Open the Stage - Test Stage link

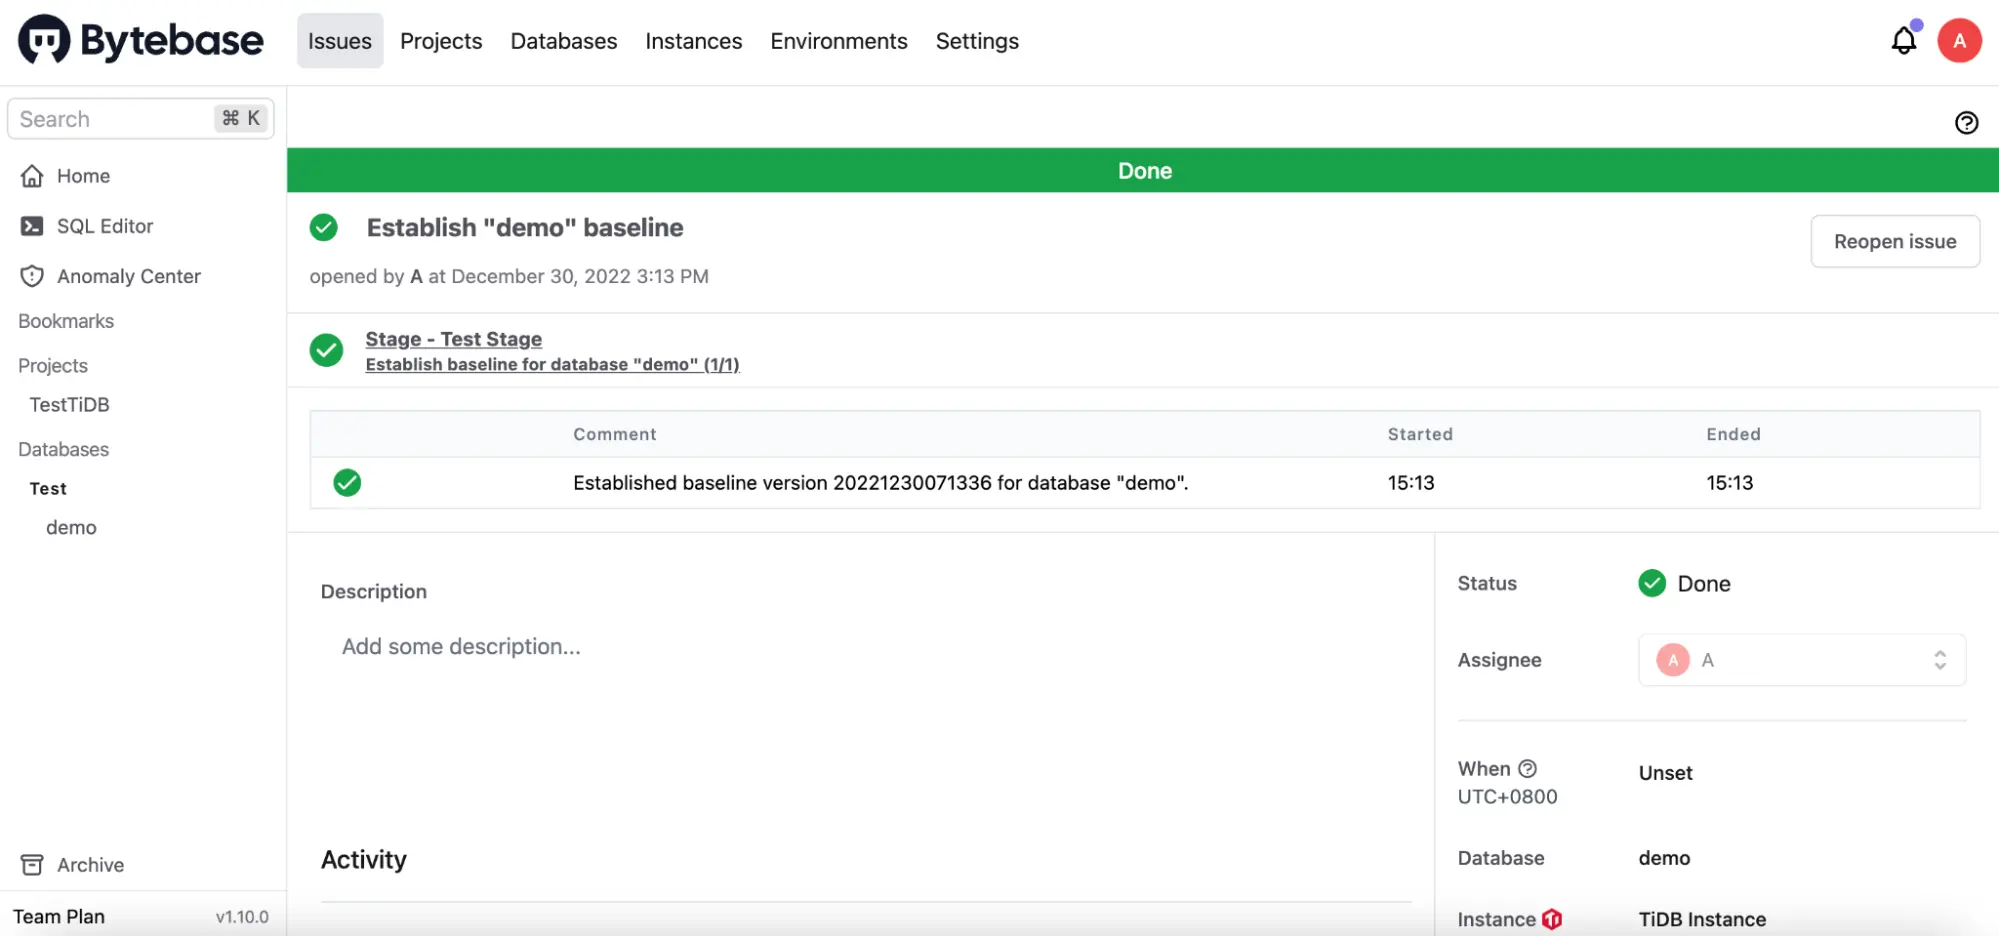454,339
